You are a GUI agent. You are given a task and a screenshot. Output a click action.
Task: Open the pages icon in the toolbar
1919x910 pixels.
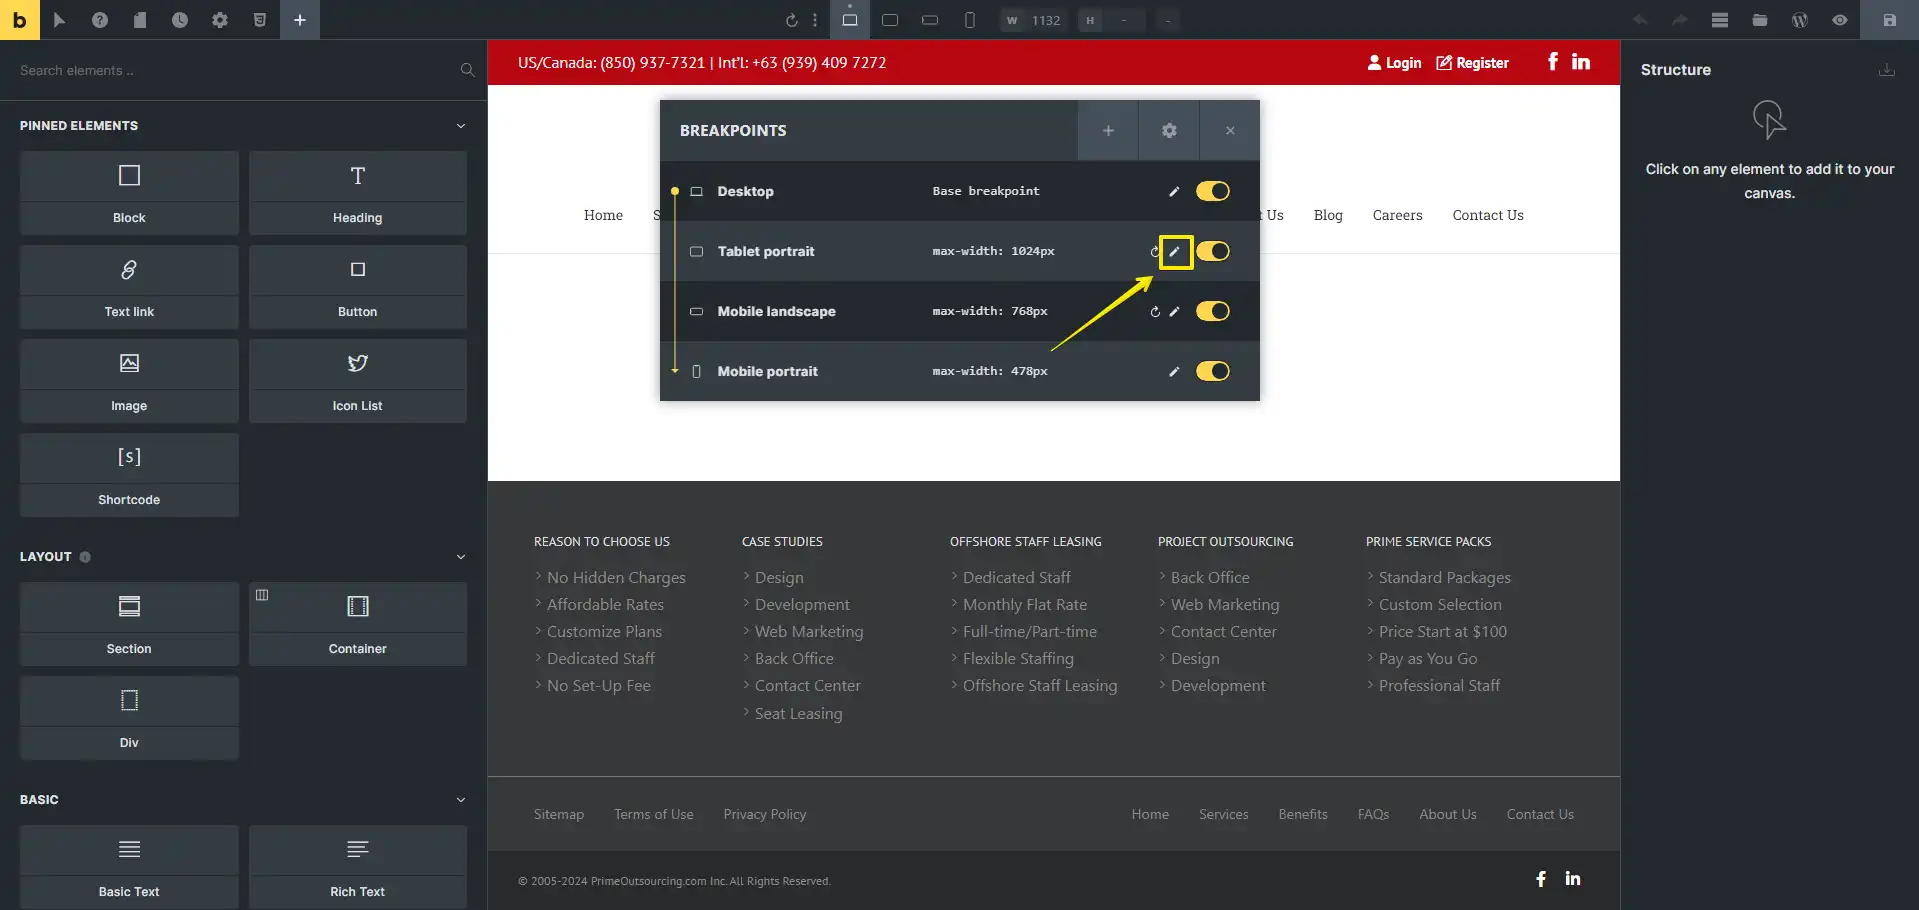tap(140, 20)
